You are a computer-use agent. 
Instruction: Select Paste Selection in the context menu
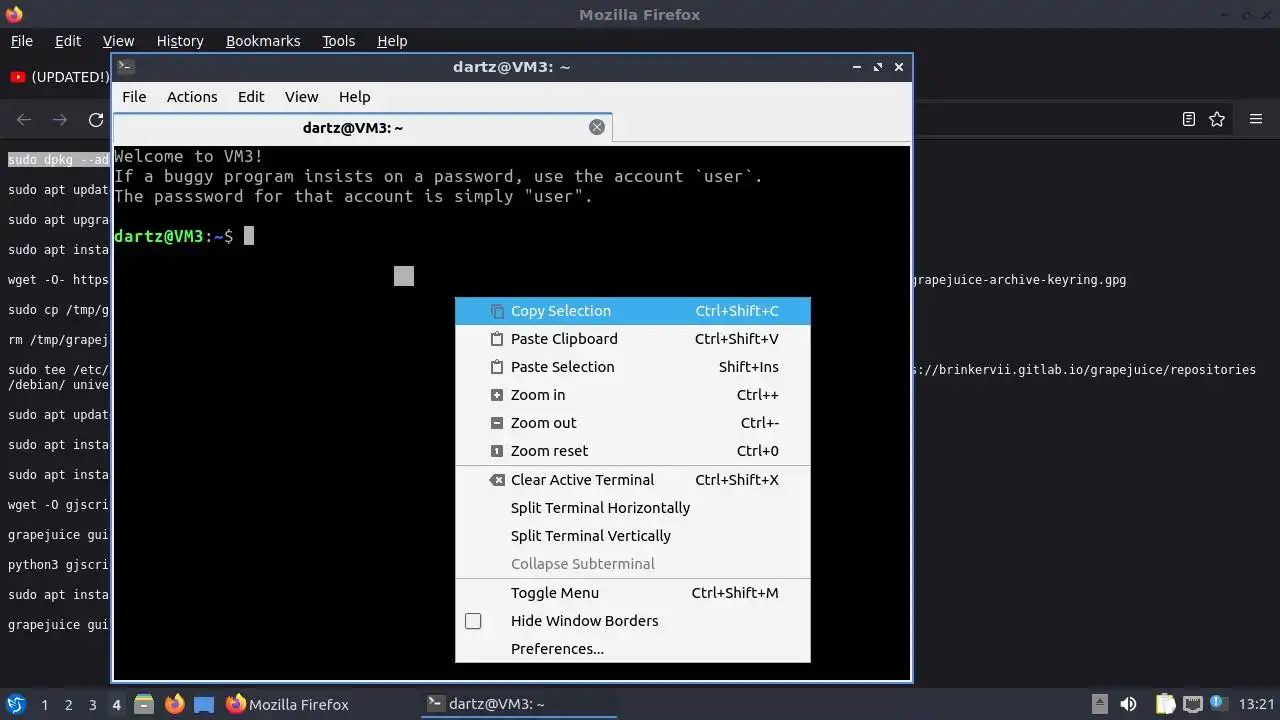click(632, 367)
